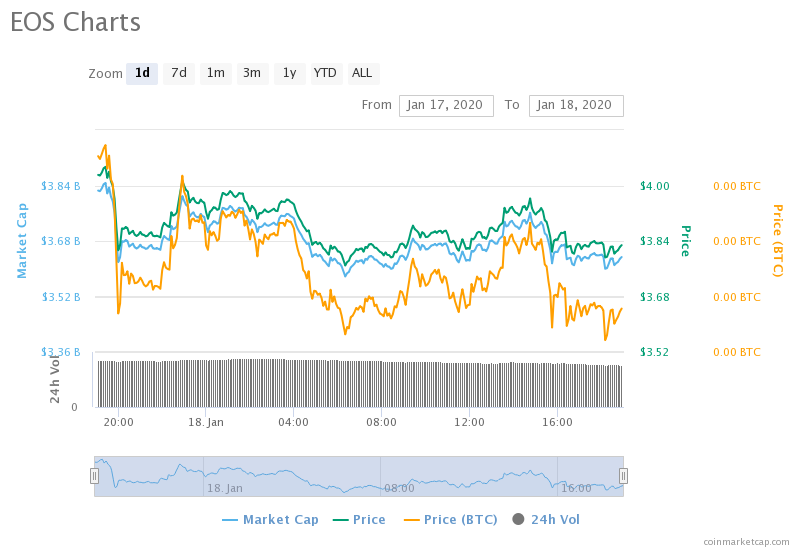The width and height of the screenshot is (800, 550).
Task: Toggle the Price series in legend
Action: tap(359, 520)
